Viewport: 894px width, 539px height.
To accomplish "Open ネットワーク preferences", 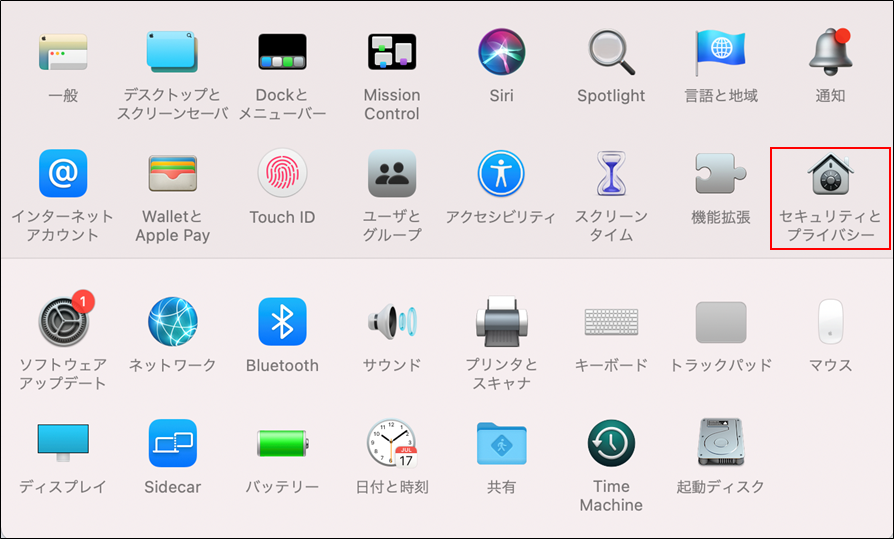I will [x=172, y=321].
